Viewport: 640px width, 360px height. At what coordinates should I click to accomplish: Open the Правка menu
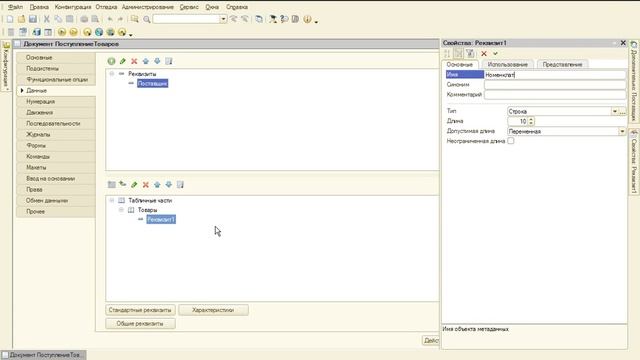point(39,7)
